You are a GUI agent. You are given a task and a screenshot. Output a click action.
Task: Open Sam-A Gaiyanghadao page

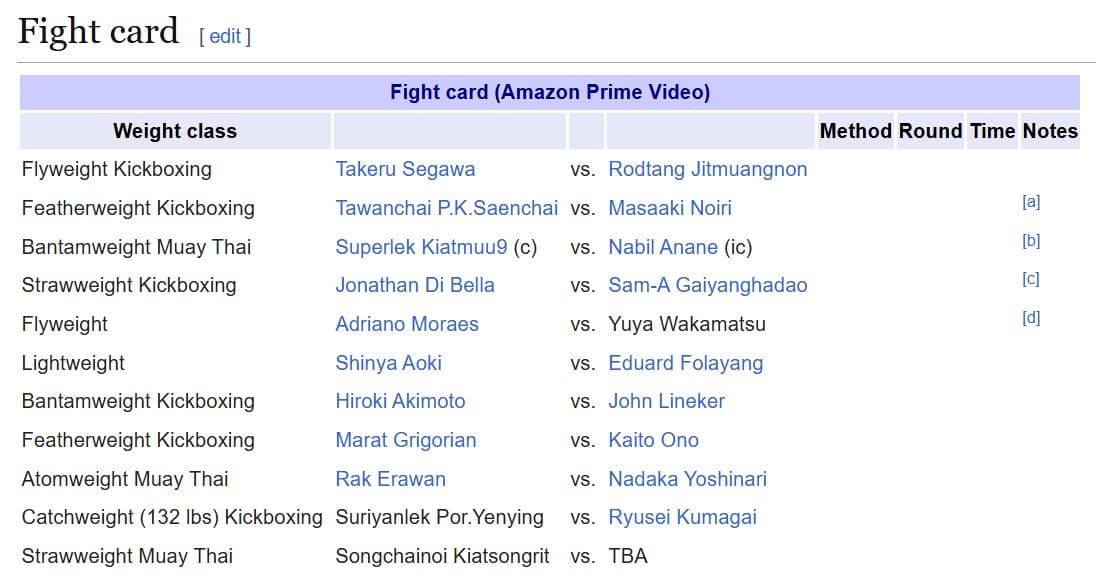[x=707, y=285]
